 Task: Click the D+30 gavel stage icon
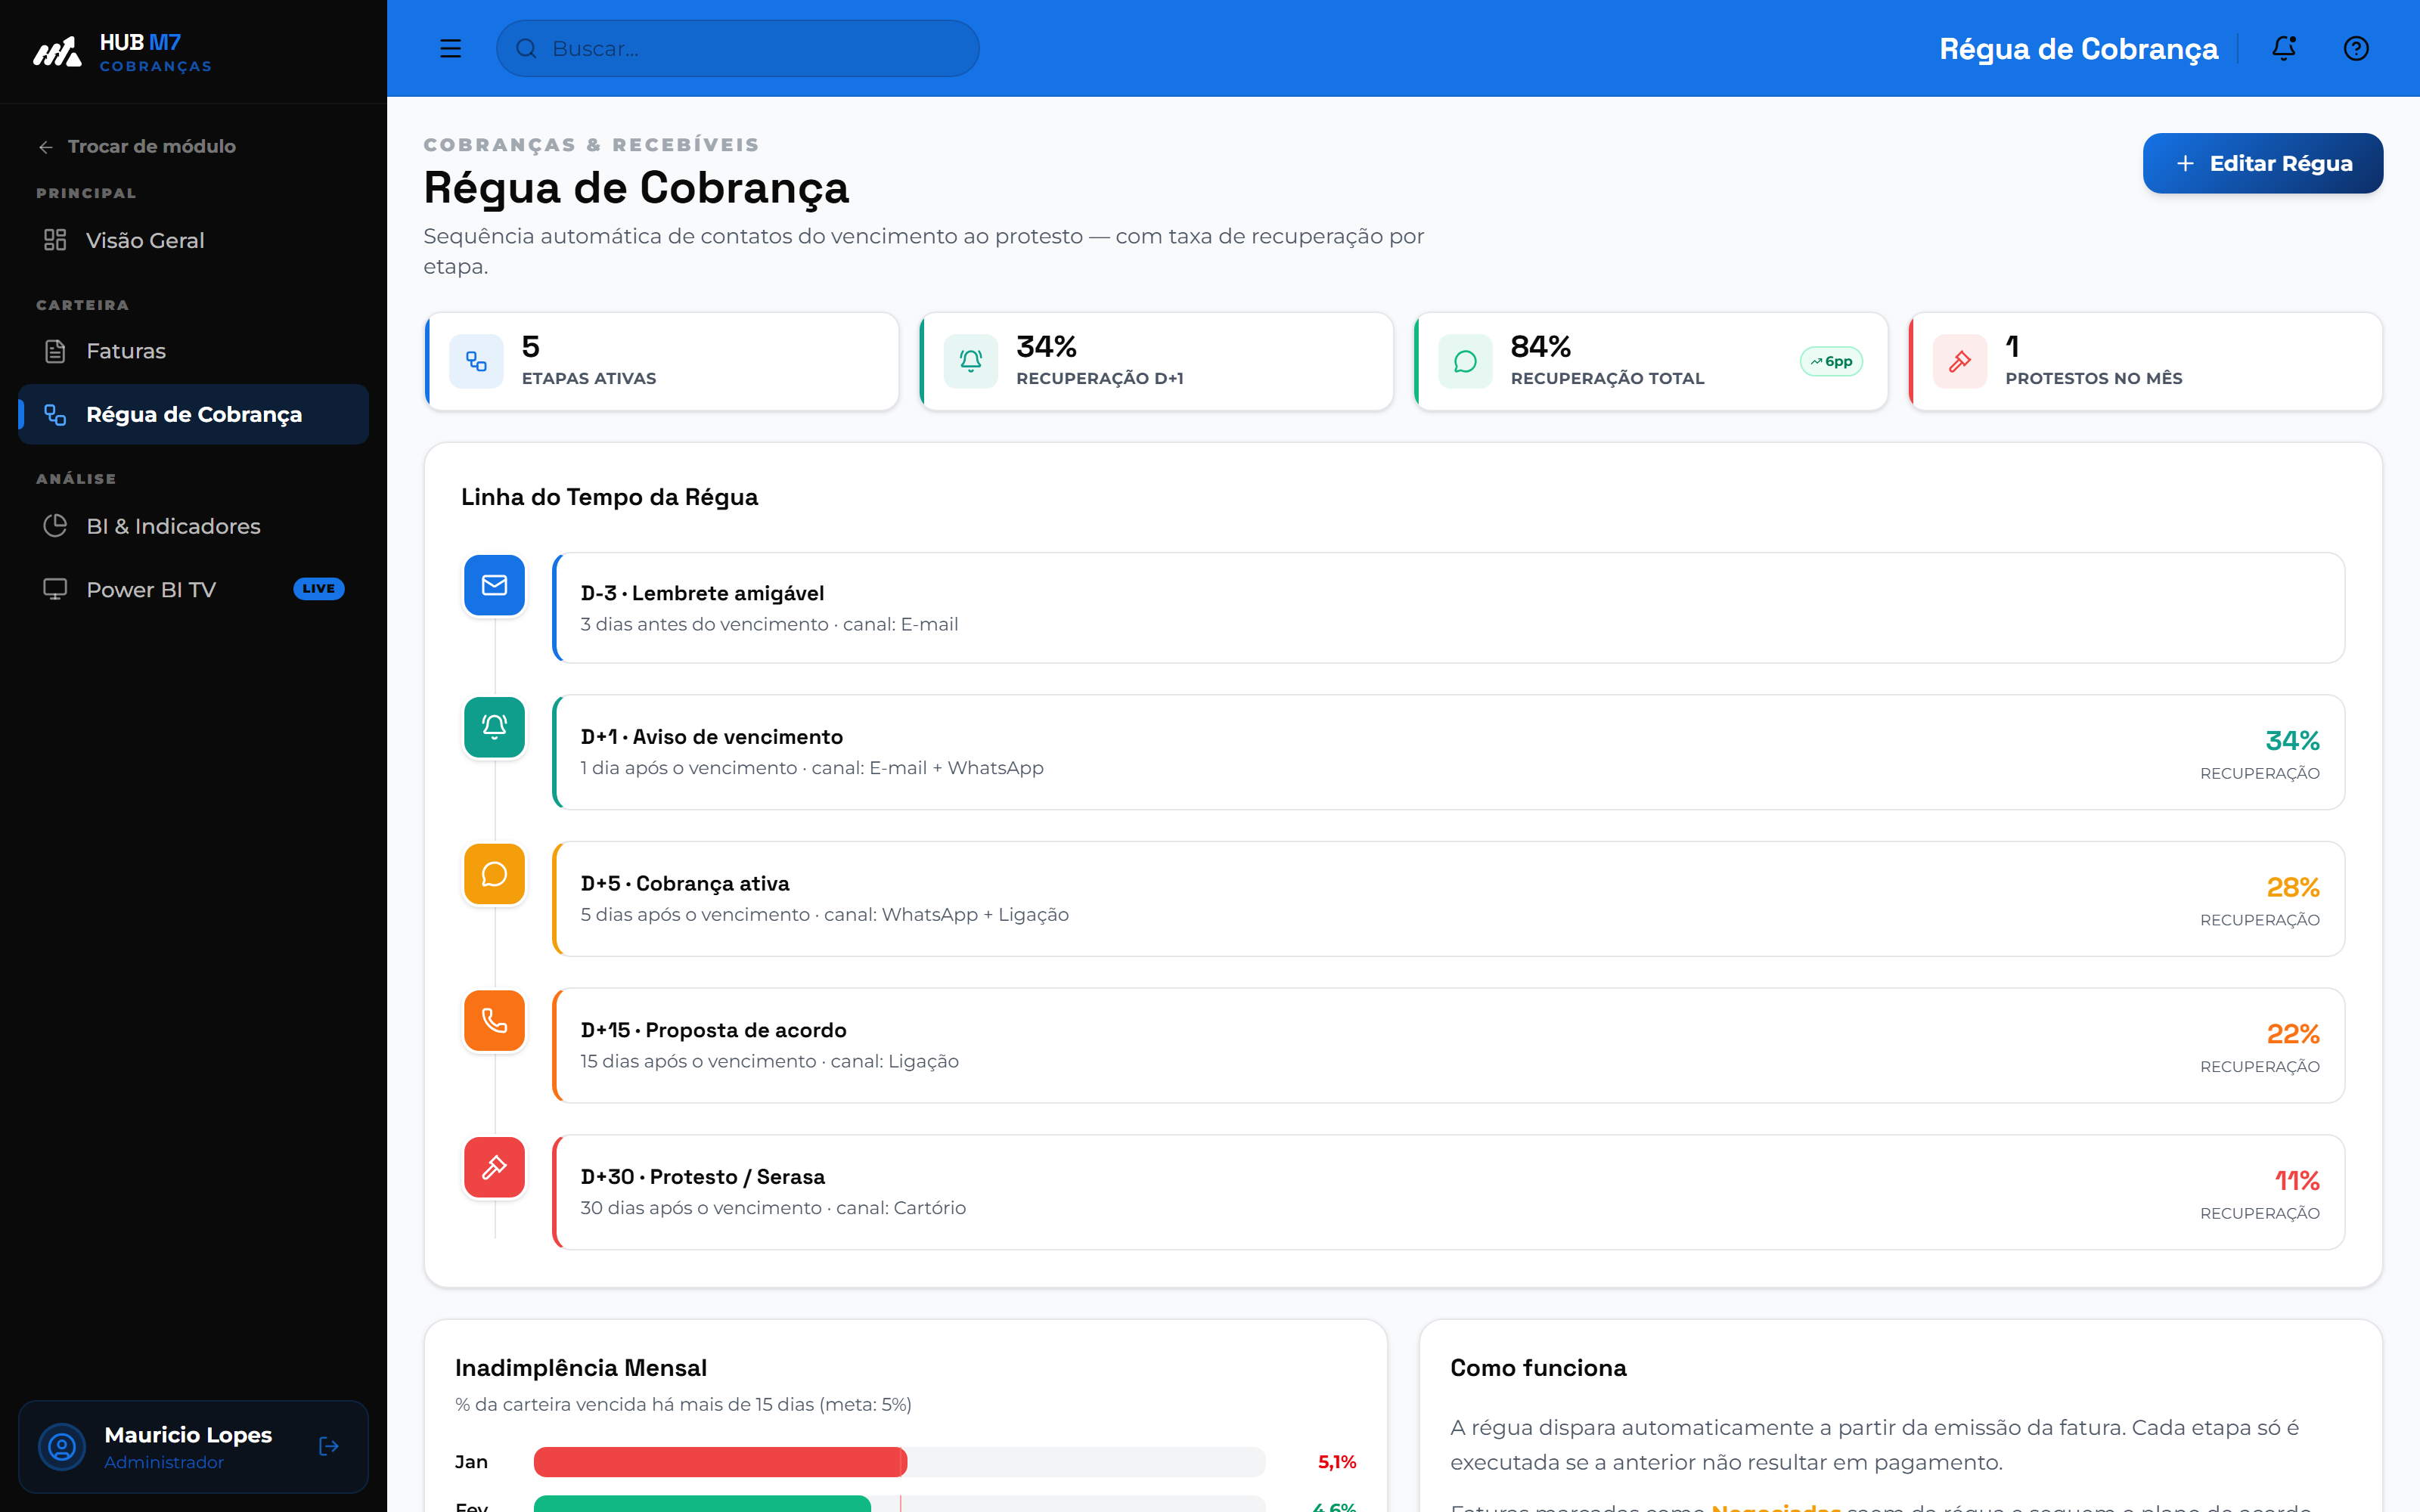tap(494, 1167)
